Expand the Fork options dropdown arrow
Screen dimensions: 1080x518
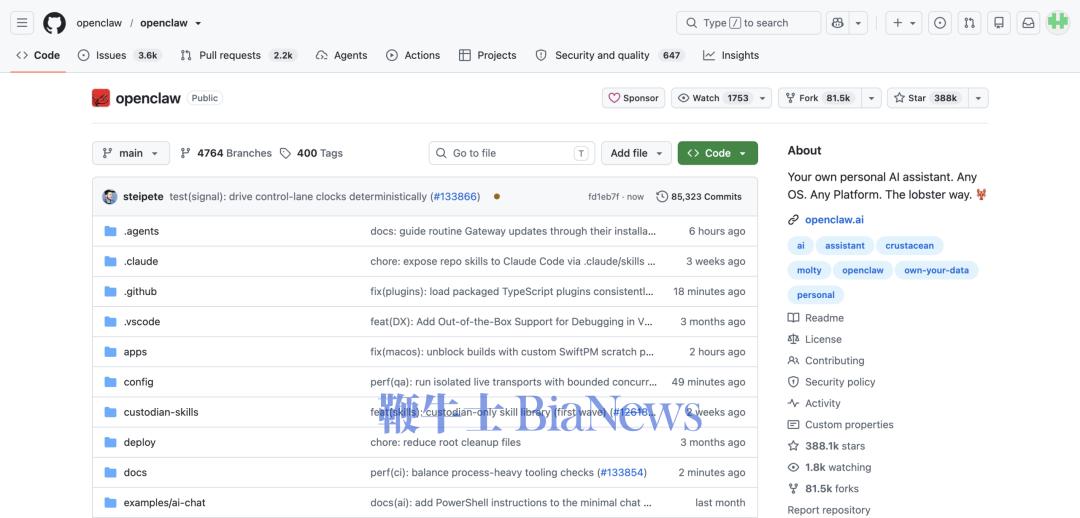click(871, 98)
